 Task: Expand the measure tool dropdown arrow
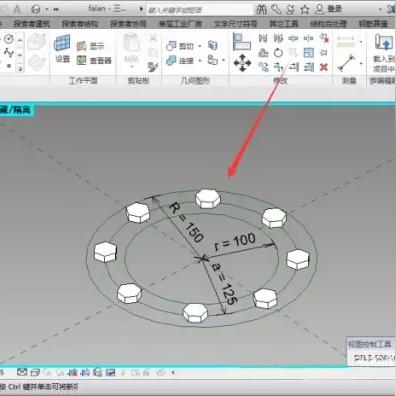361,63
